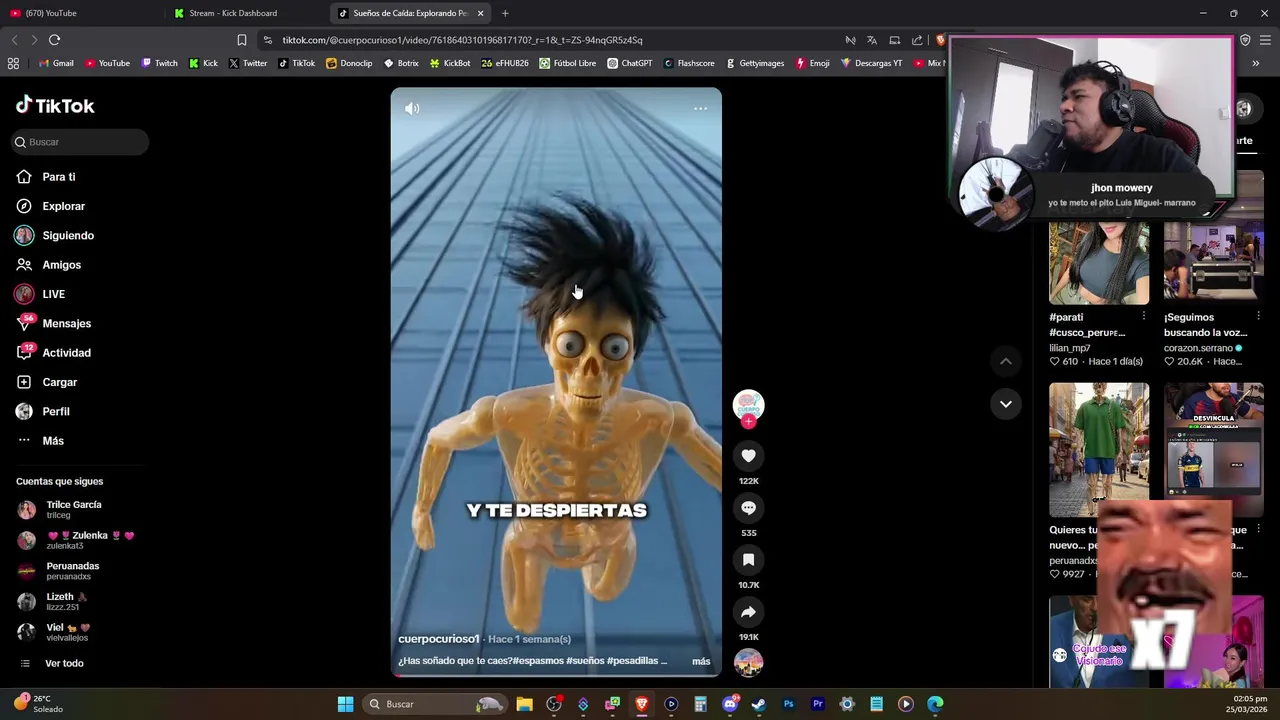Close the TikTok browser tab

tap(480, 13)
